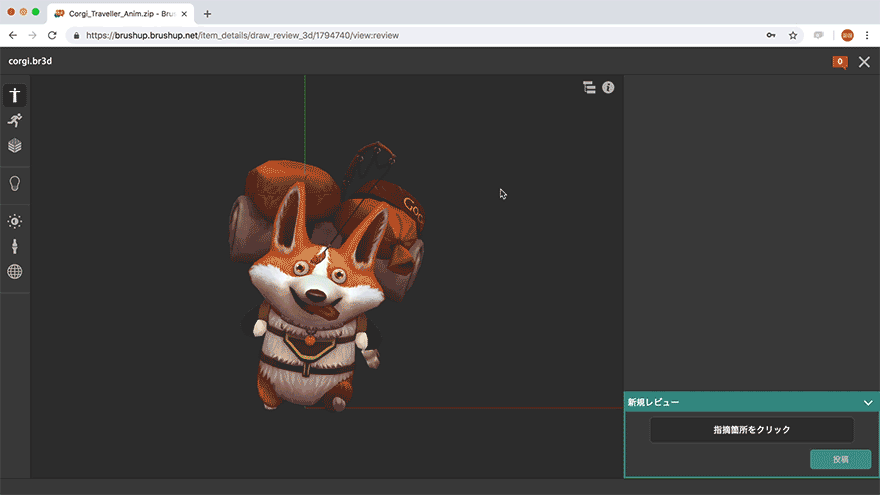Click the address bar URL
Image resolution: width=880 pixels, height=495 pixels.
point(242,35)
